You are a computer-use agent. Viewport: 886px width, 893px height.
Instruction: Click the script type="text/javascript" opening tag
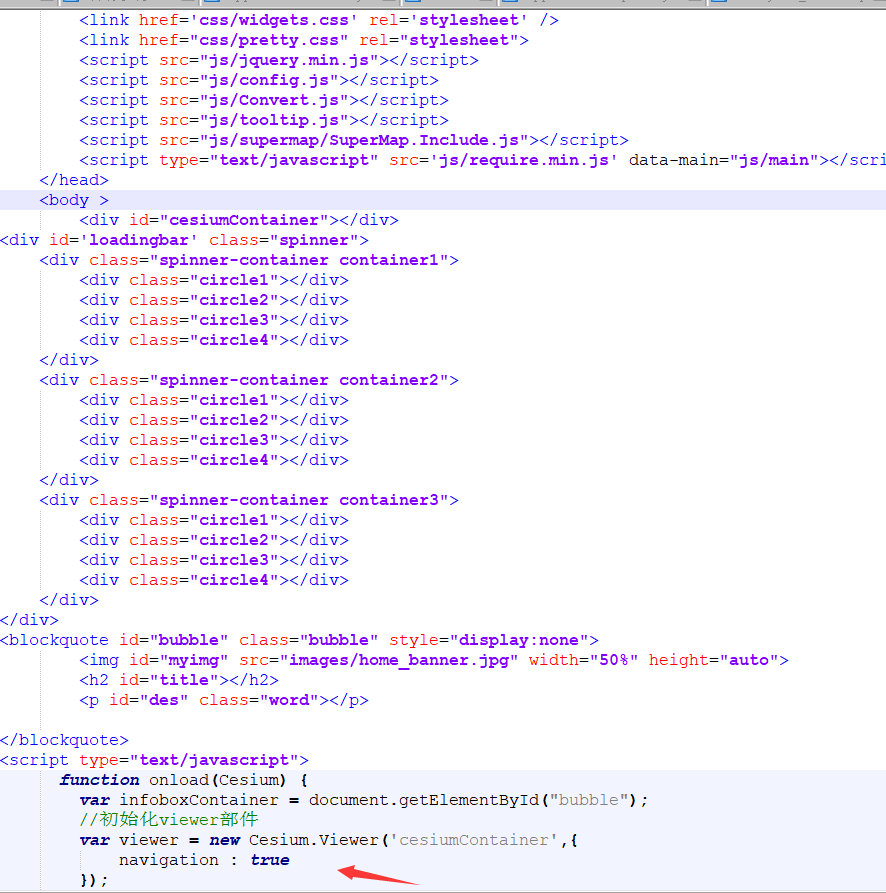pos(154,760)
